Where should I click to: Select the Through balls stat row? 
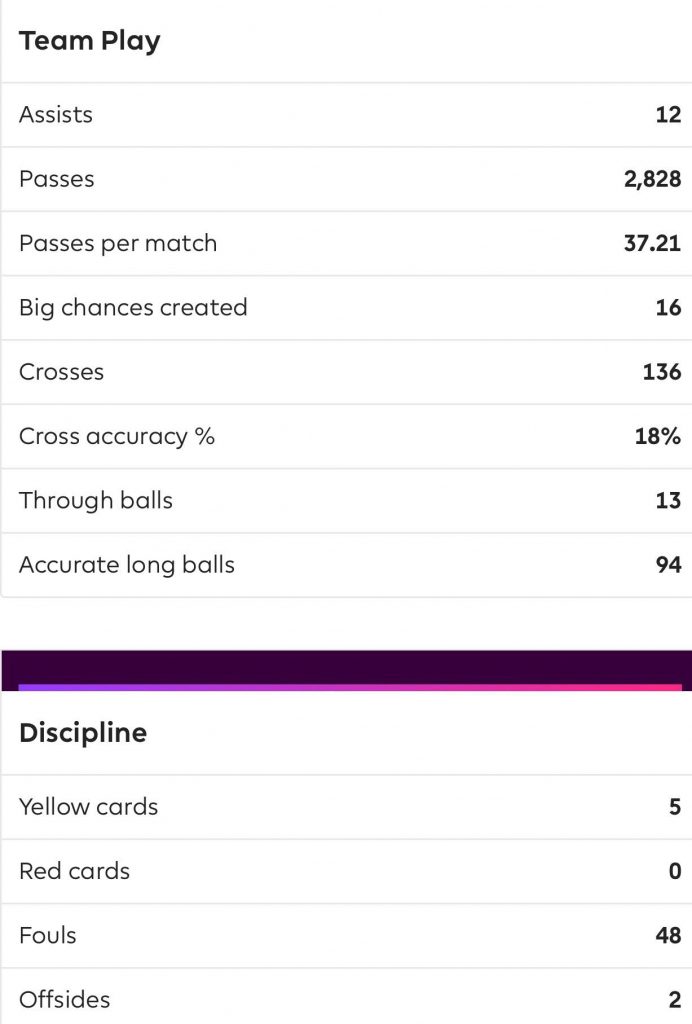coord(347,501)
